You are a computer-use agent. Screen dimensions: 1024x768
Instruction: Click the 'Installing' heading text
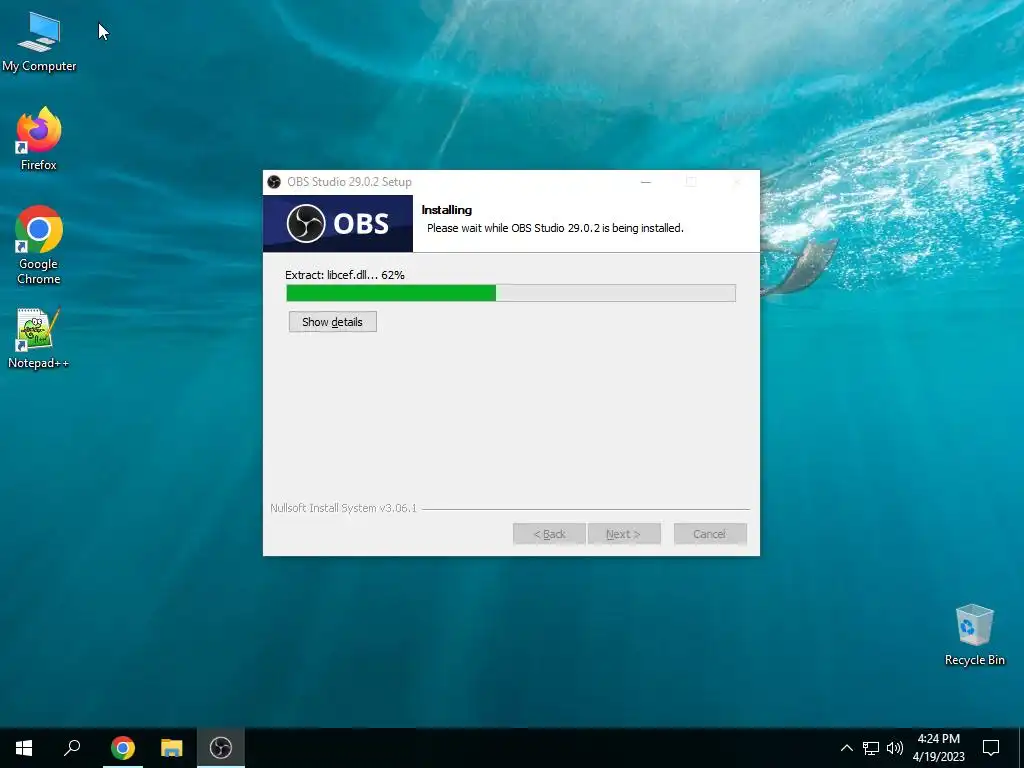point(447,210)
